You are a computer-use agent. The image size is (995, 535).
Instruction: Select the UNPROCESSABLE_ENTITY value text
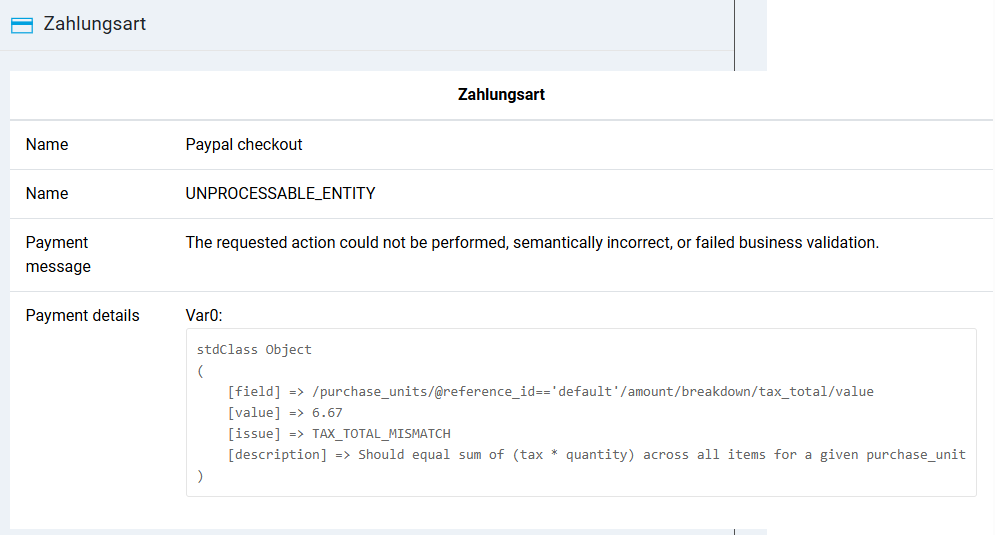coord(281,193)
